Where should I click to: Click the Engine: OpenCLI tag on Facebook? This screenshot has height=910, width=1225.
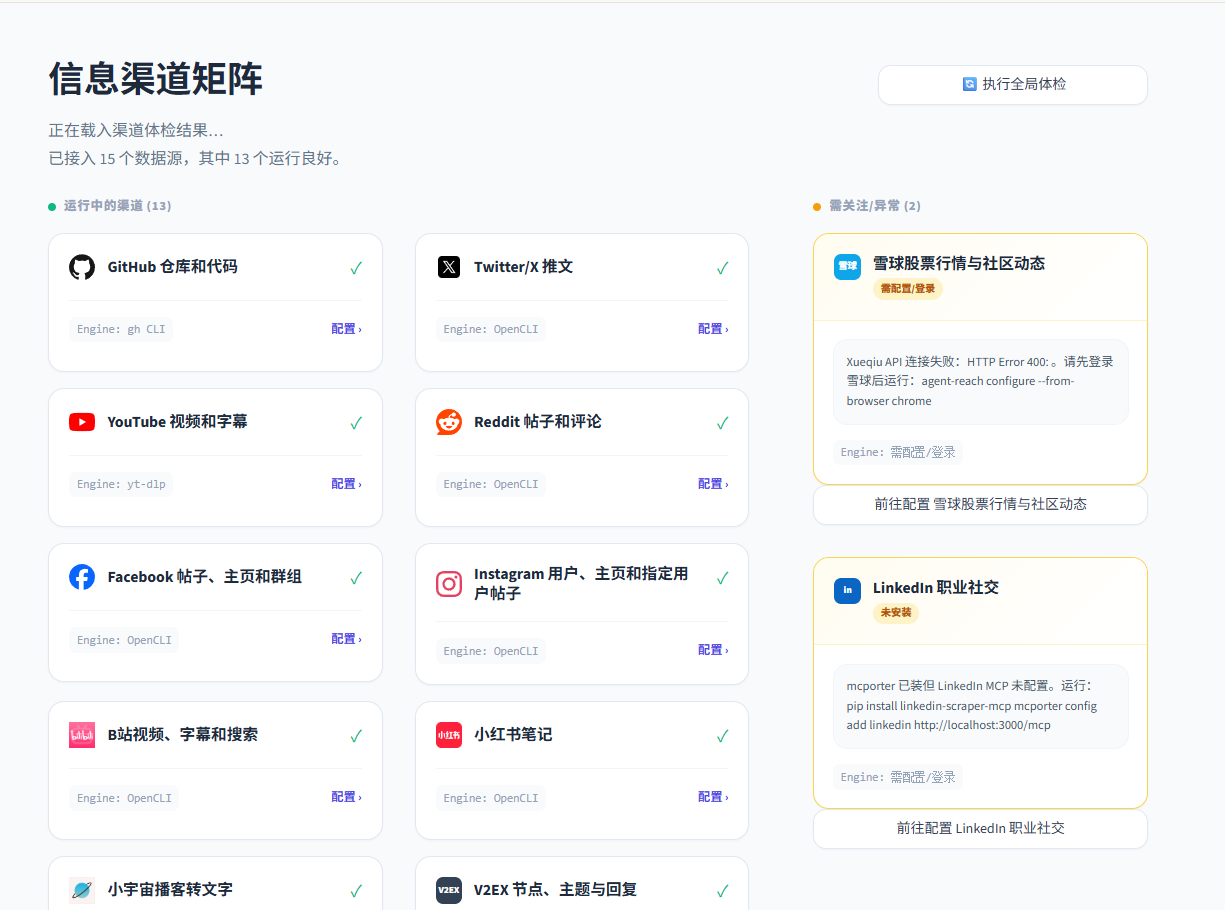tap(124, 640)
